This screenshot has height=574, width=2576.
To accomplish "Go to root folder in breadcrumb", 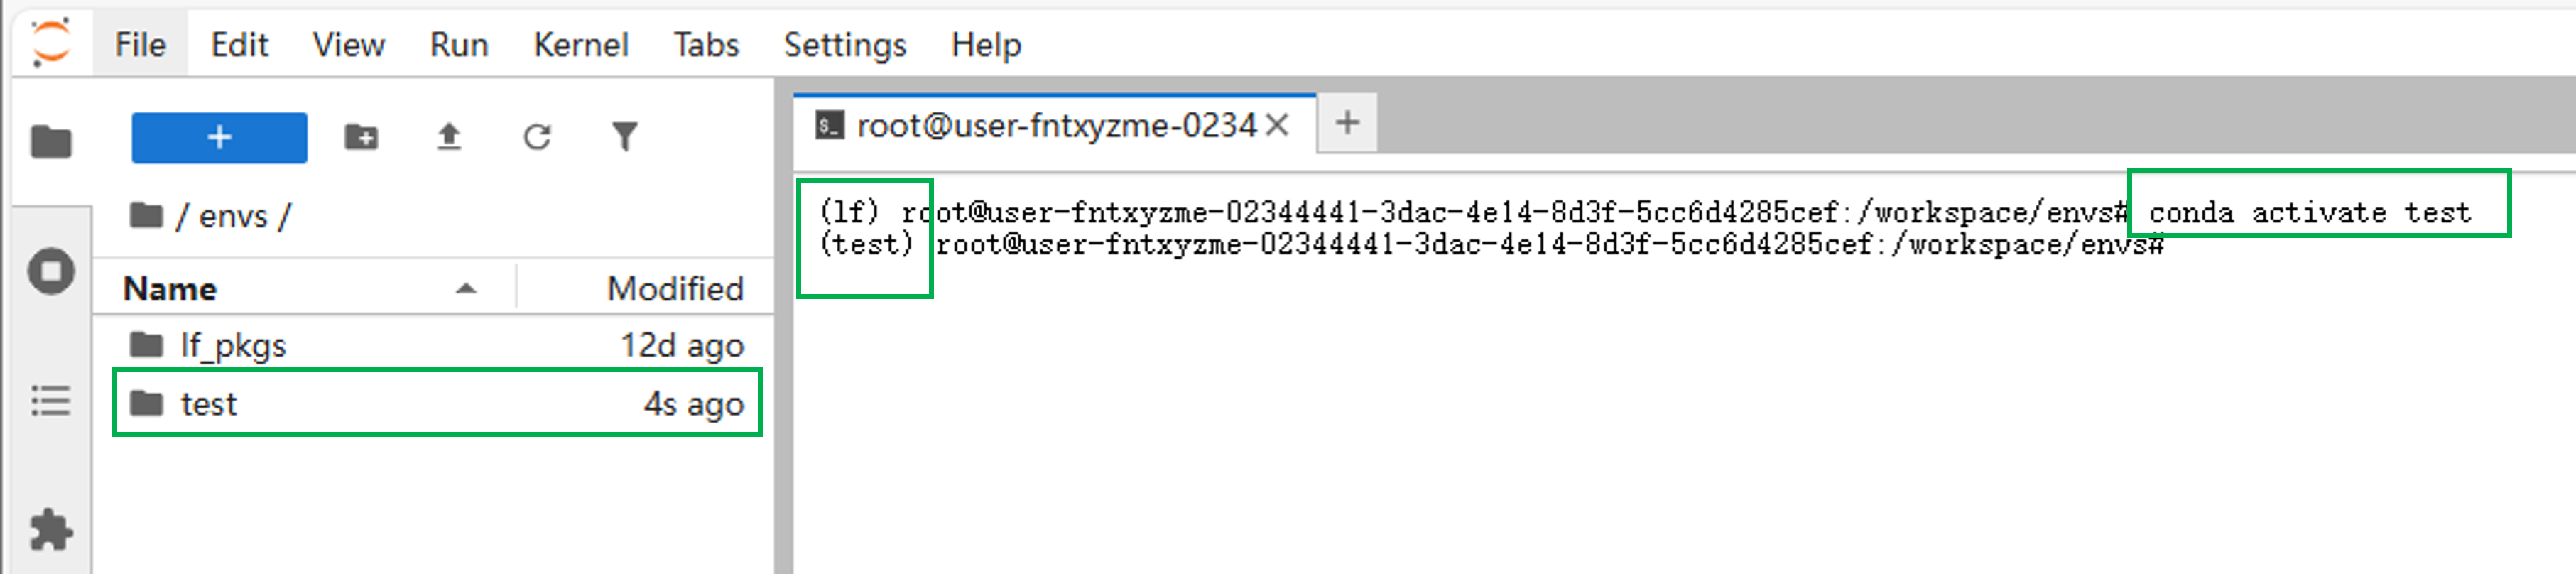I will (x=147, y=215).
